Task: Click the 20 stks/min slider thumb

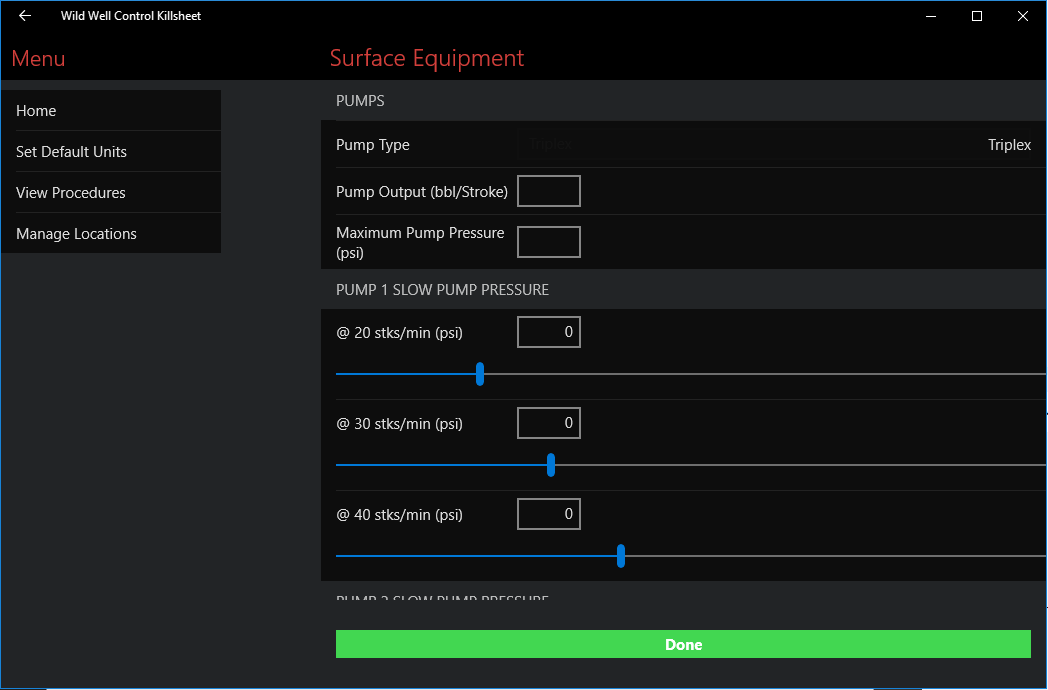Action: click(x=480, y=374)
